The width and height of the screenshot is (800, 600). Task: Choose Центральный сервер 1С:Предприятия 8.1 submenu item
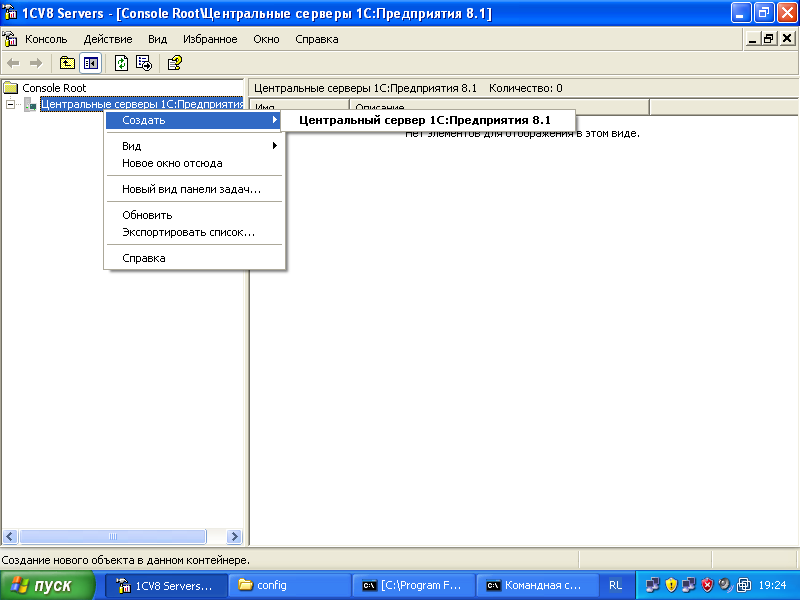(428, 120)
